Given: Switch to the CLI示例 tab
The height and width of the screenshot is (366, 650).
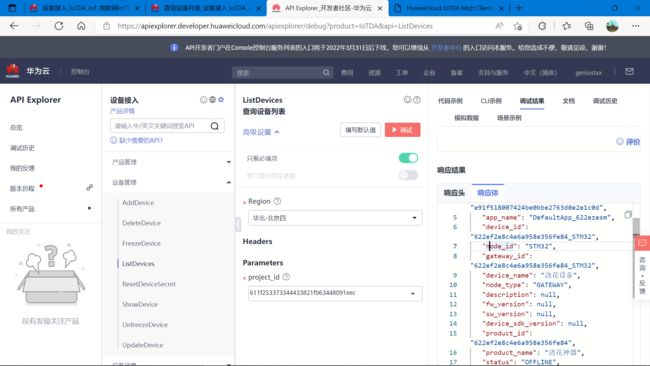Looking at the screenshot, I should [x=491, y=101].
